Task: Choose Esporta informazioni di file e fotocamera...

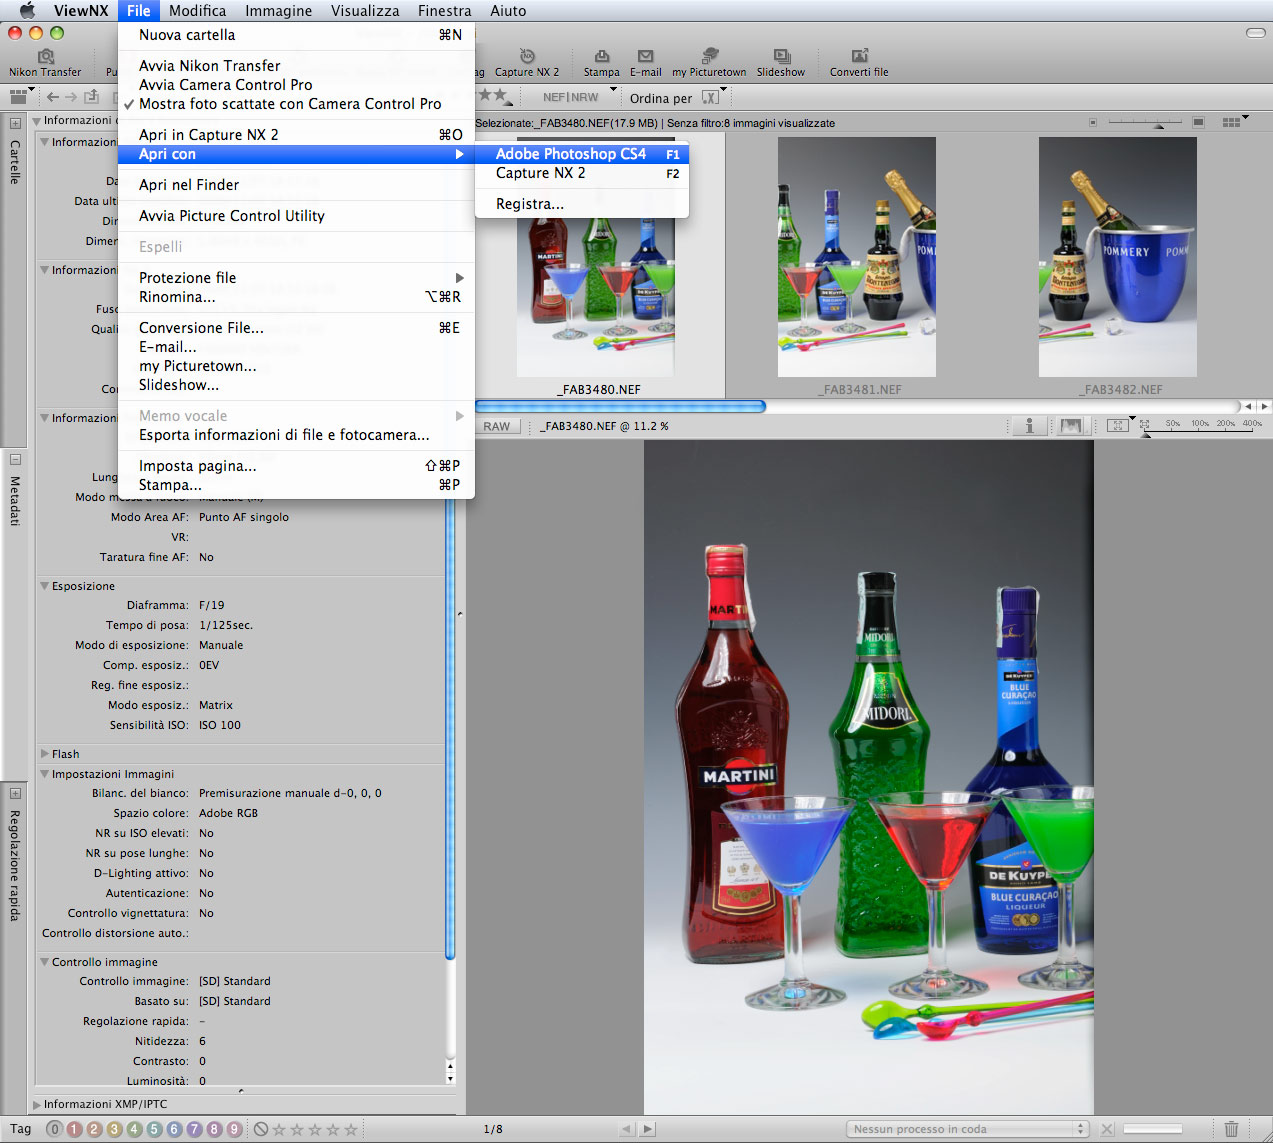Action: coord(296,435)
